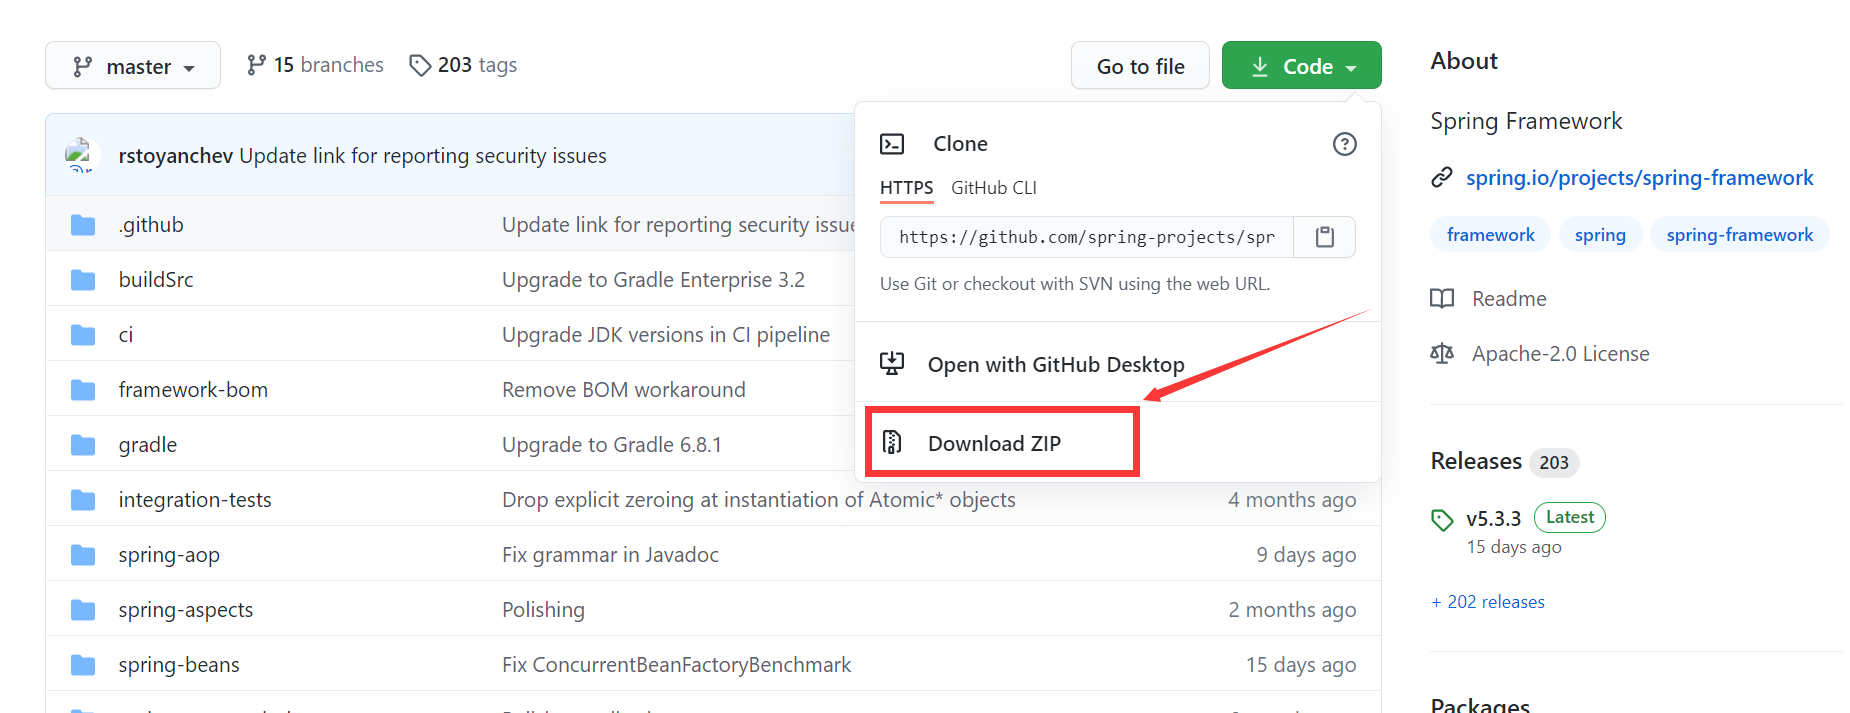The height and width of the screenshot is (713, 1850).
Task: Click the spring-beans folder icon
Action: pyautogui.click(x=83, y=665)
